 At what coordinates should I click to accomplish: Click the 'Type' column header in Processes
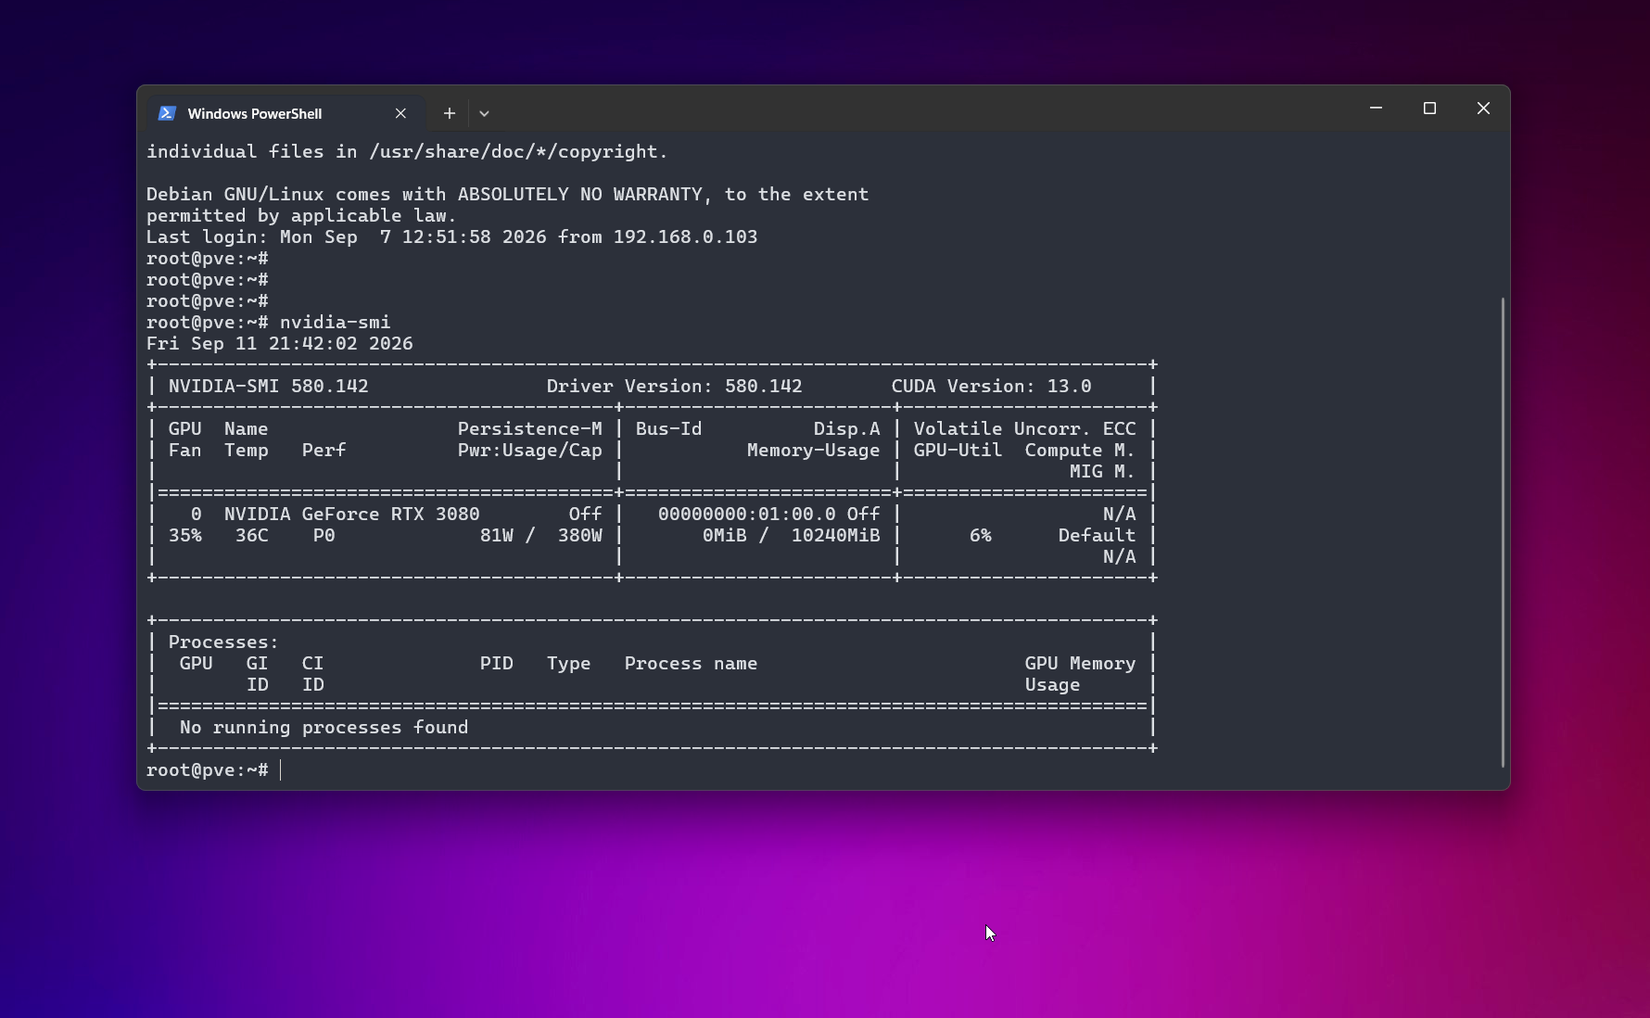pyautogui.click(x=569, y=663)
